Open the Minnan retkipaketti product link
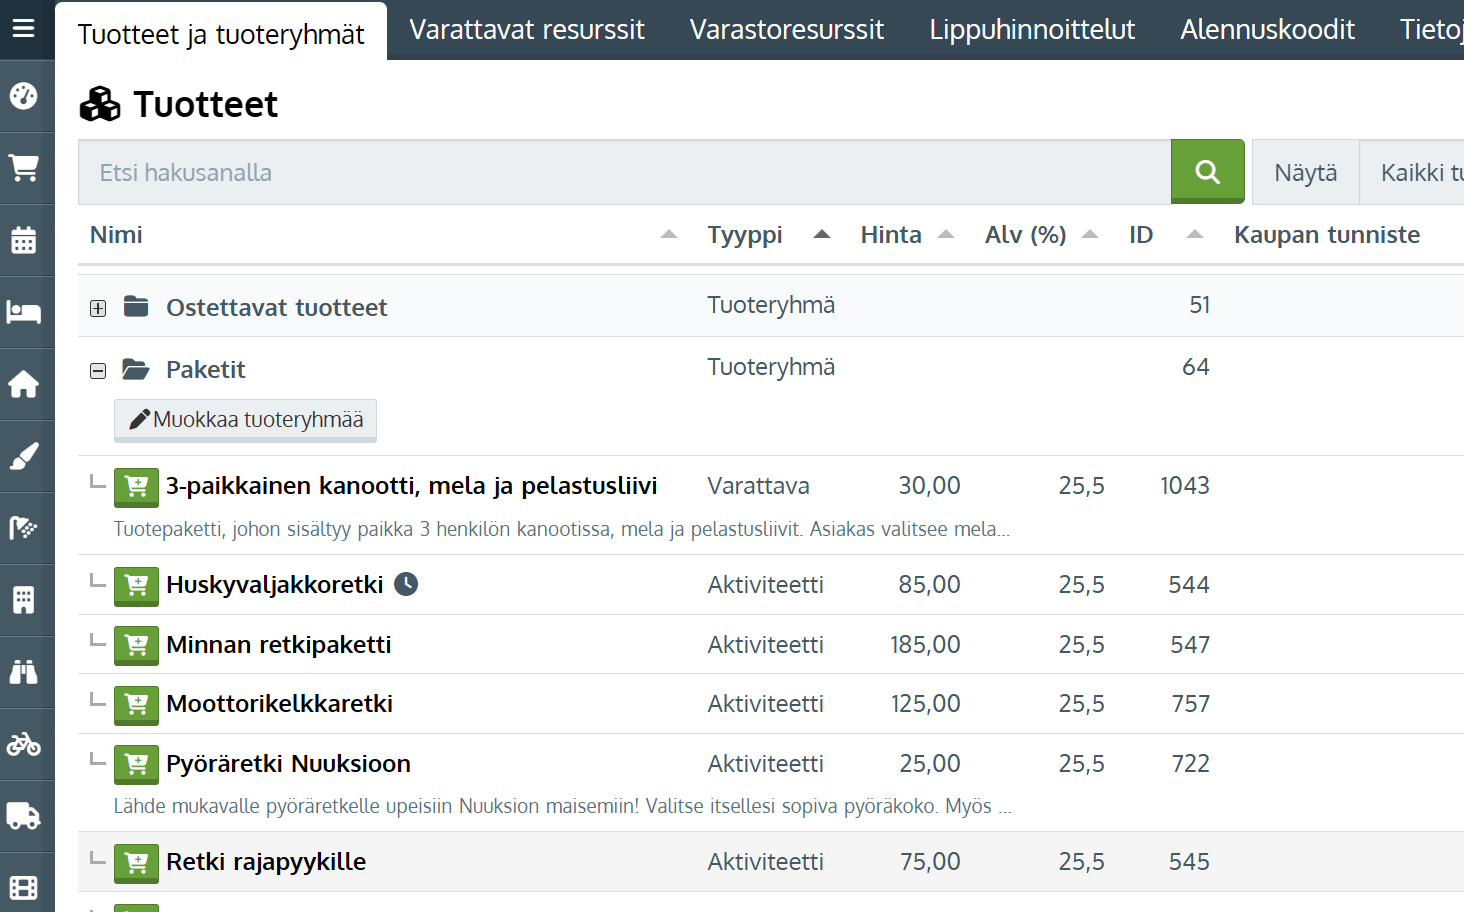This screenshot has height=912, width=1464. [279, 645]
